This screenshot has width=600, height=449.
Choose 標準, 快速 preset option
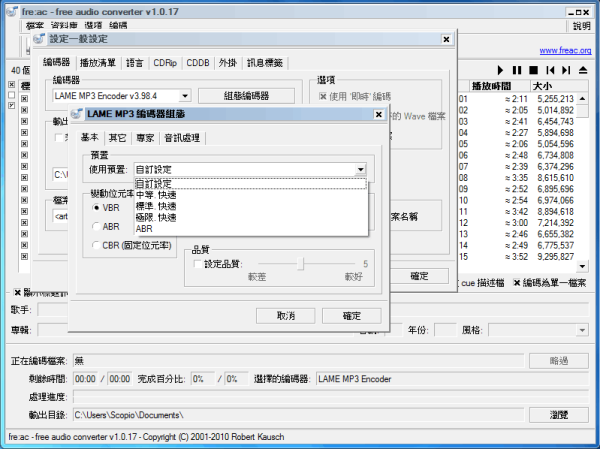251,206
